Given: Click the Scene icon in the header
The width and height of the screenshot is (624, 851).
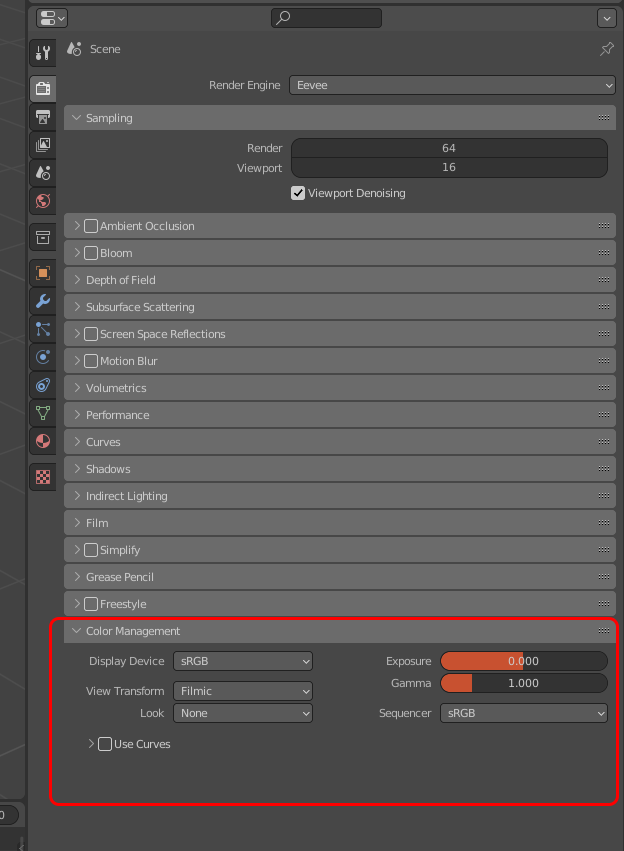Looking at the screenshot, I should [74, 49].
